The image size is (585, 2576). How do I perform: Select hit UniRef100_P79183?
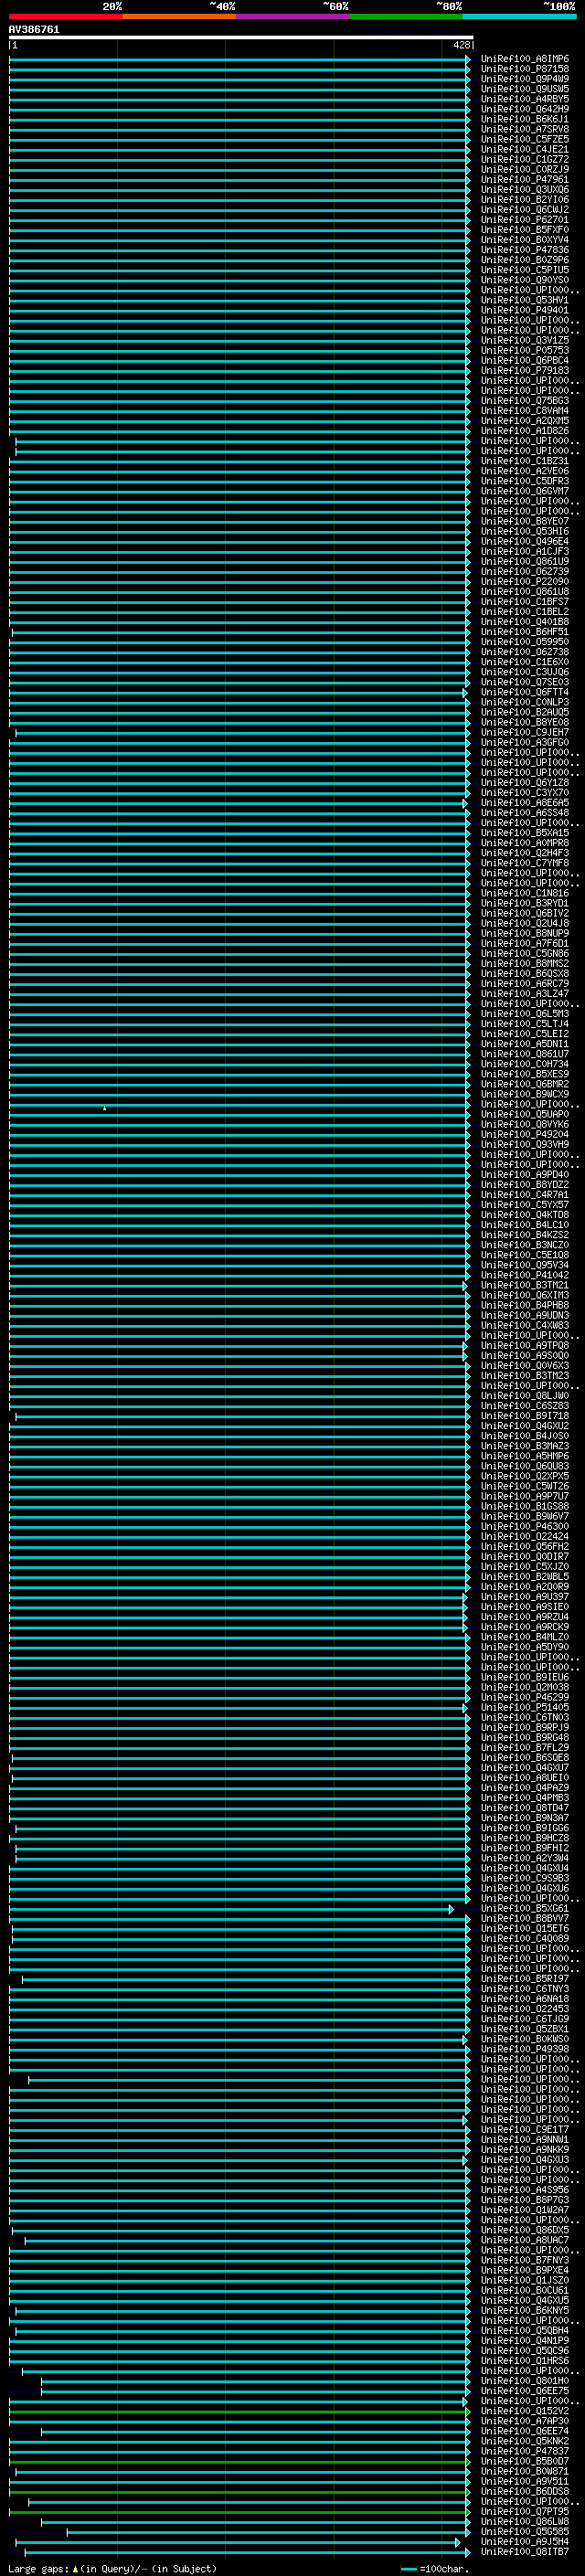525,371
